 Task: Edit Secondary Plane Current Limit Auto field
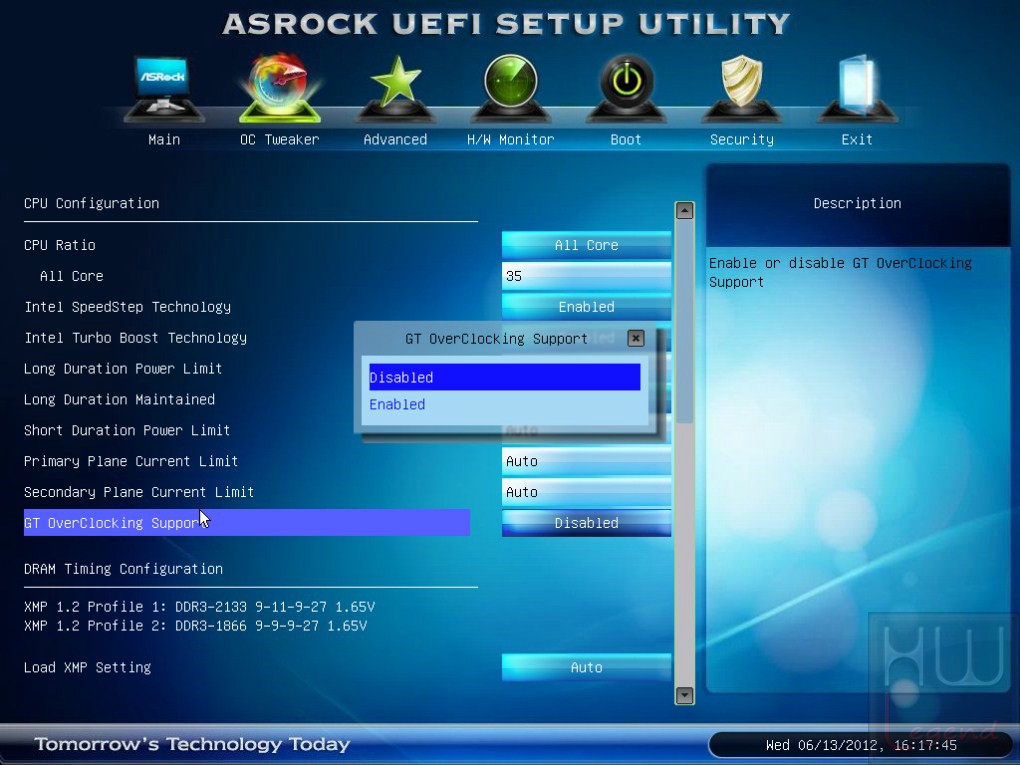click(586, 492)
